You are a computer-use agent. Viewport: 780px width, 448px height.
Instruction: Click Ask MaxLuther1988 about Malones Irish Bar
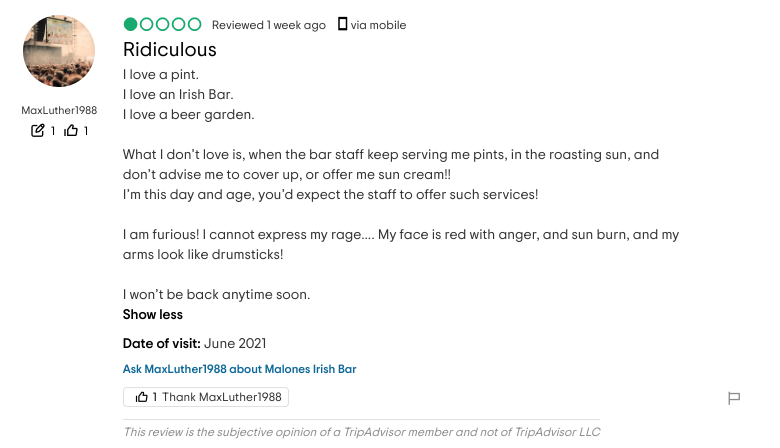coord(239,369)
